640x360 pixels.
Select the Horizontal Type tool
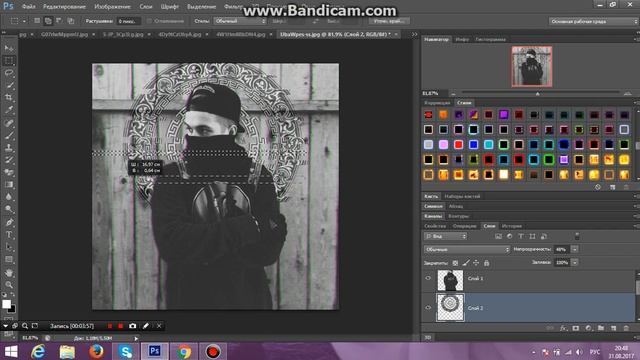pos(9,235)
